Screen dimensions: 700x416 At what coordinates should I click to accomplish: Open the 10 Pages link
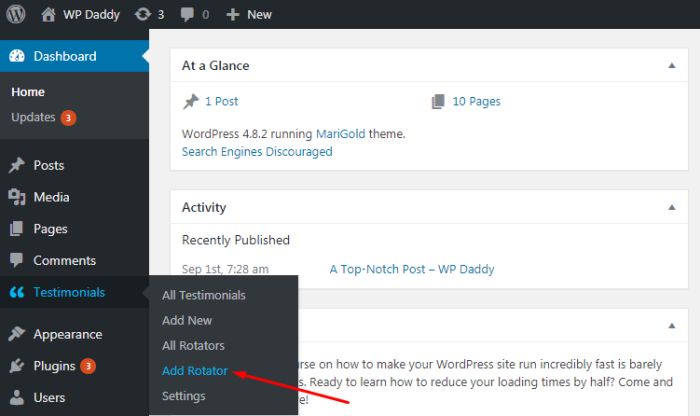click(476, 102)
